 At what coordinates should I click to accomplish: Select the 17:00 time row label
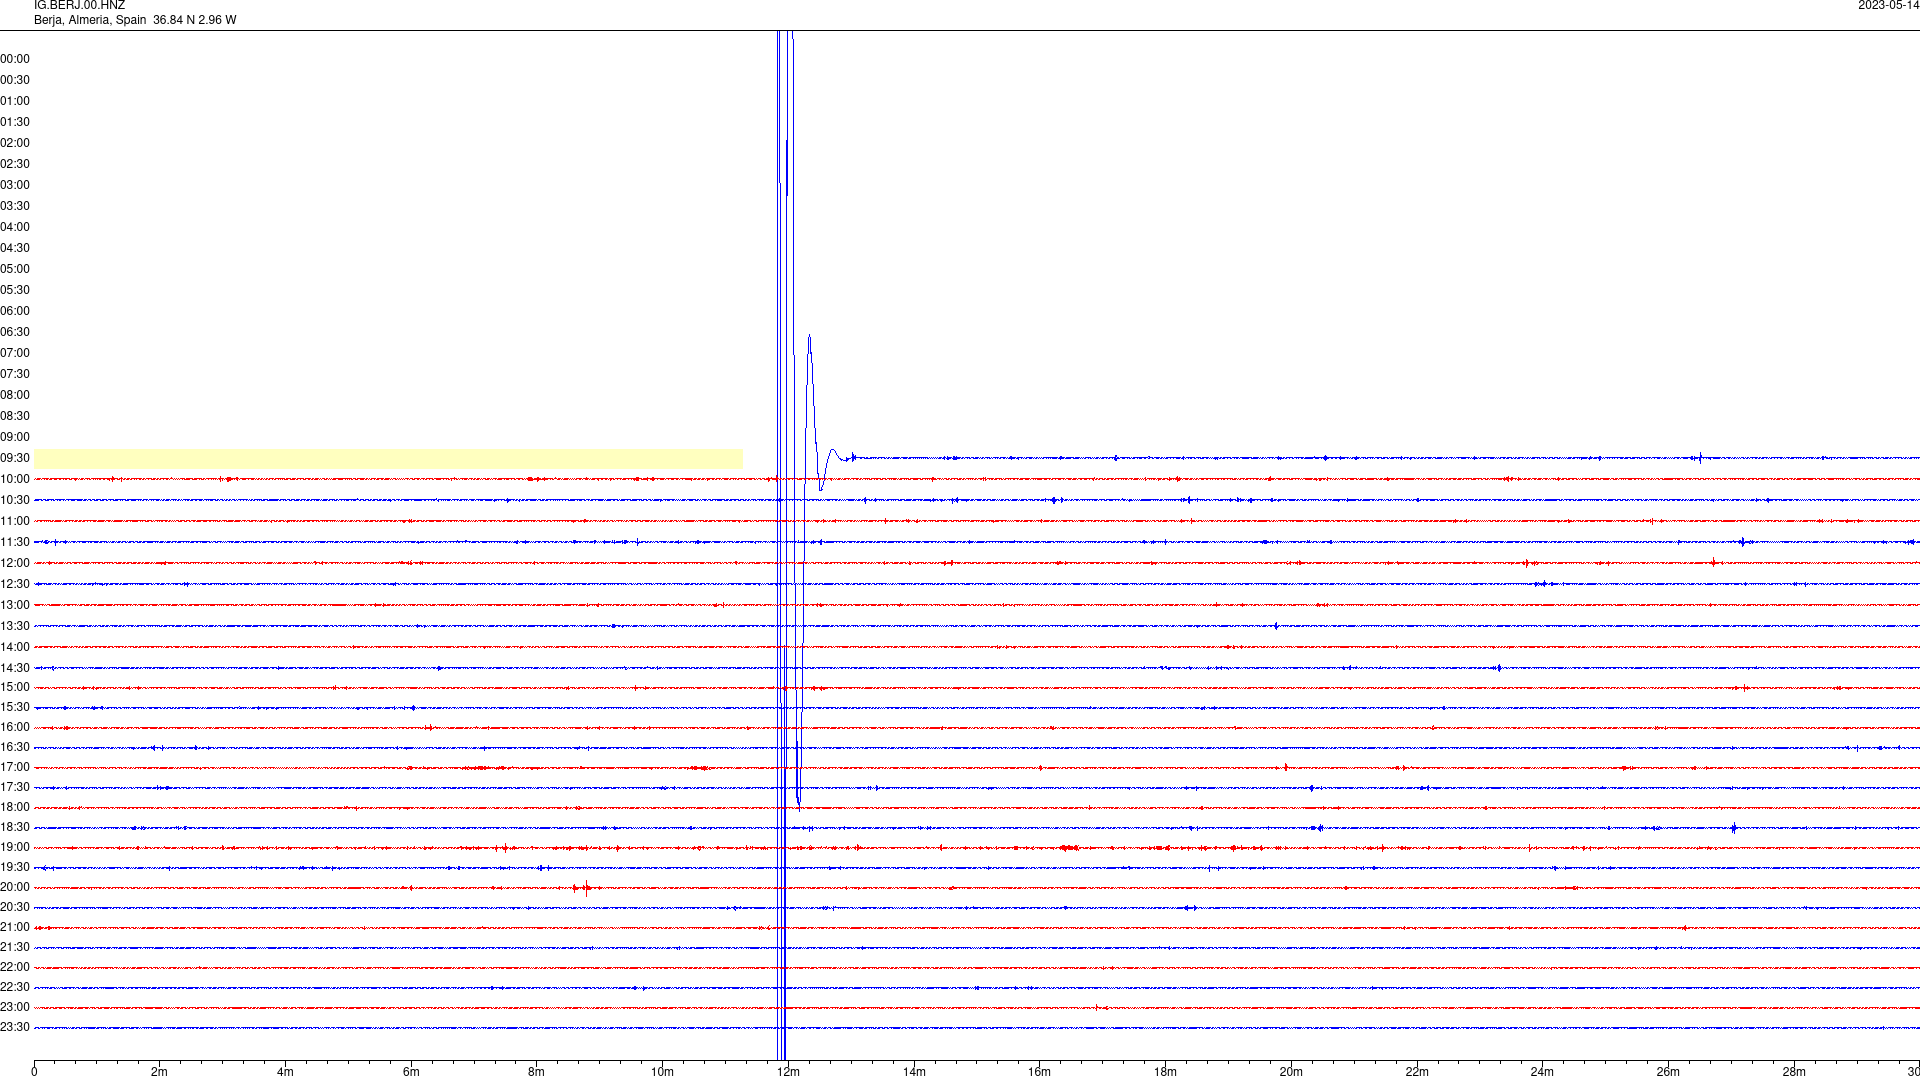[15, 767]
